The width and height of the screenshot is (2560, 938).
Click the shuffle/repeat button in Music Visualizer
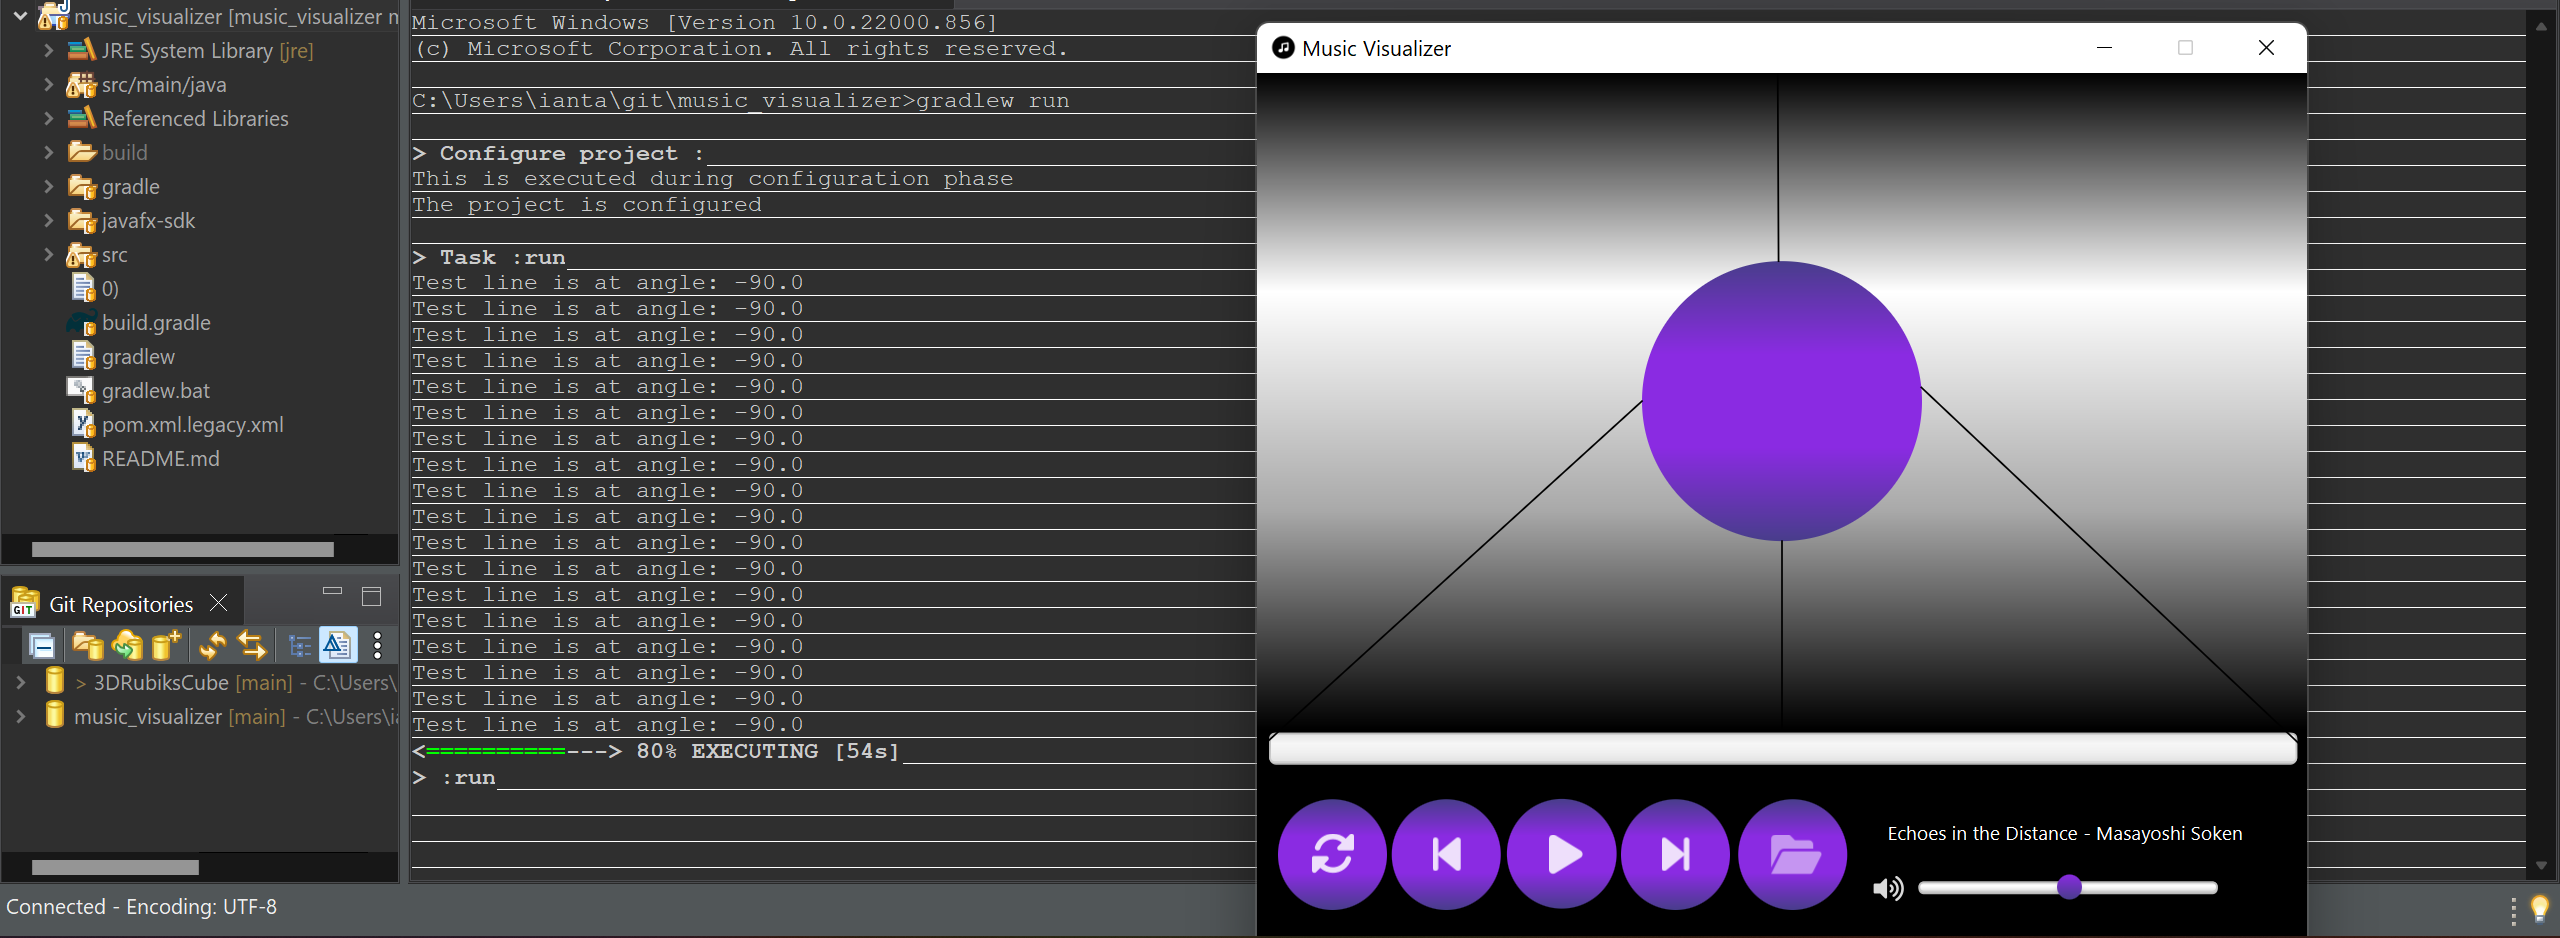(1332, 854)
